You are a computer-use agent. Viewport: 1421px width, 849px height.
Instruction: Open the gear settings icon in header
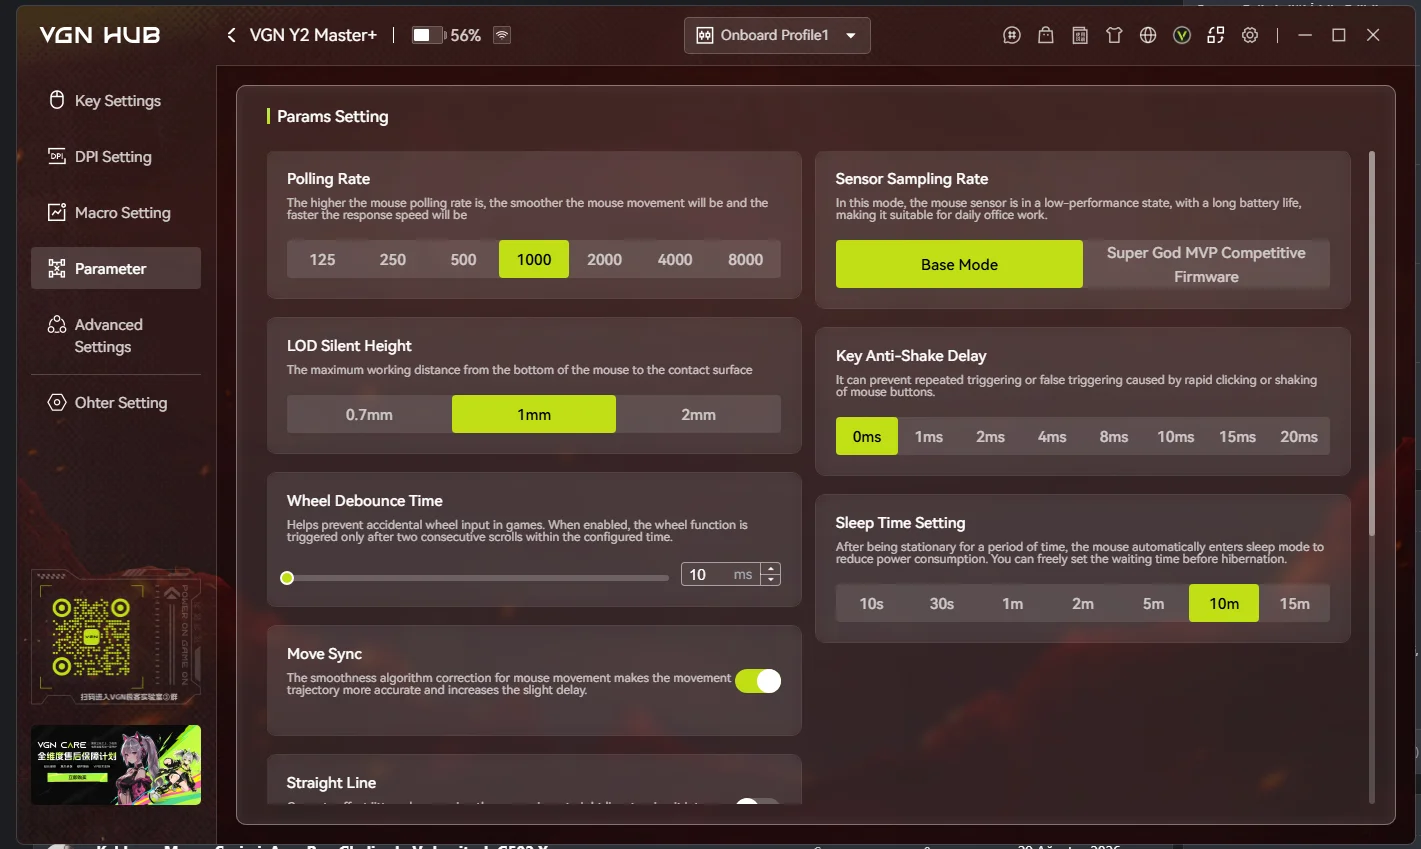[1250, 35]
